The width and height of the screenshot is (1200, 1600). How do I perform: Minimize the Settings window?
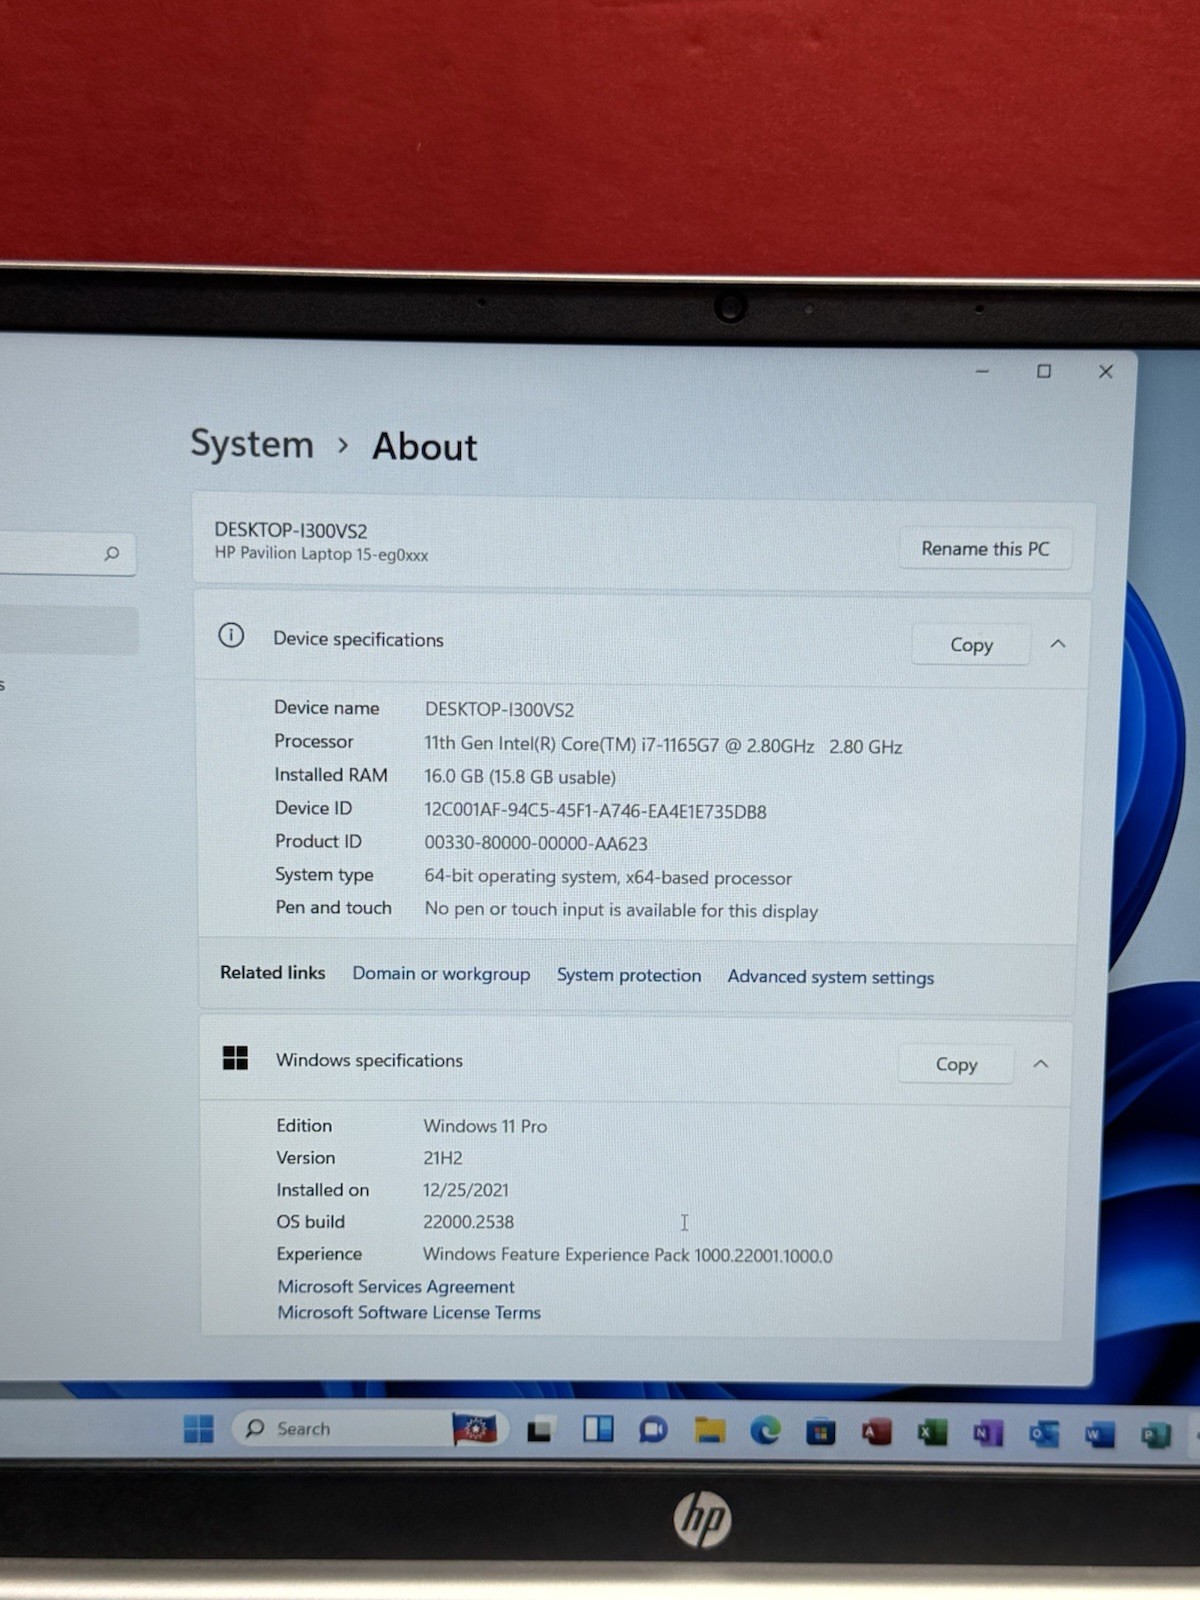[982, 371]
